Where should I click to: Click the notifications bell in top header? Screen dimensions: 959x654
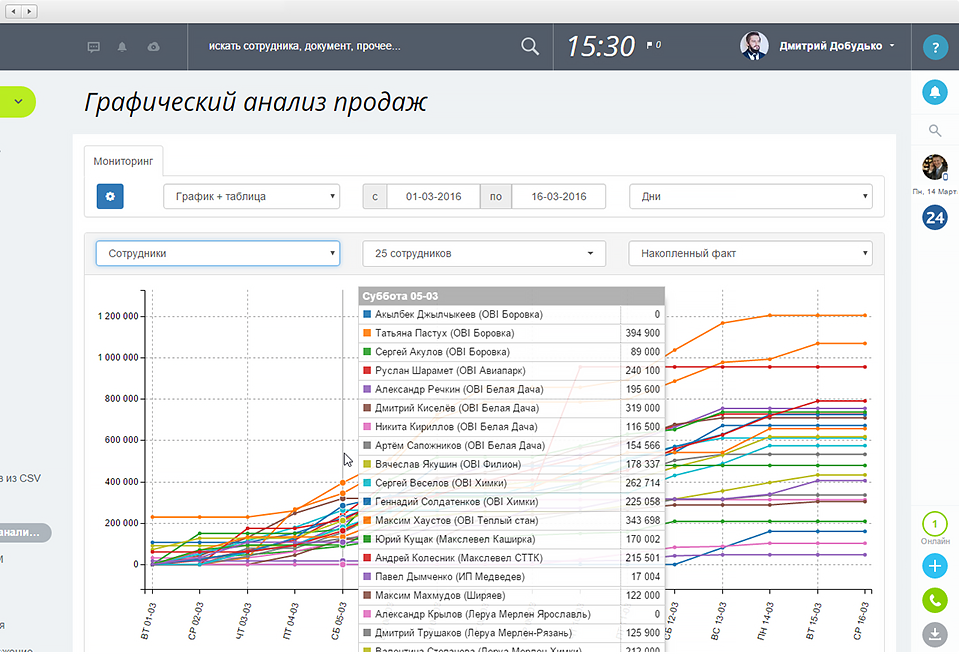tap(122, 47)
